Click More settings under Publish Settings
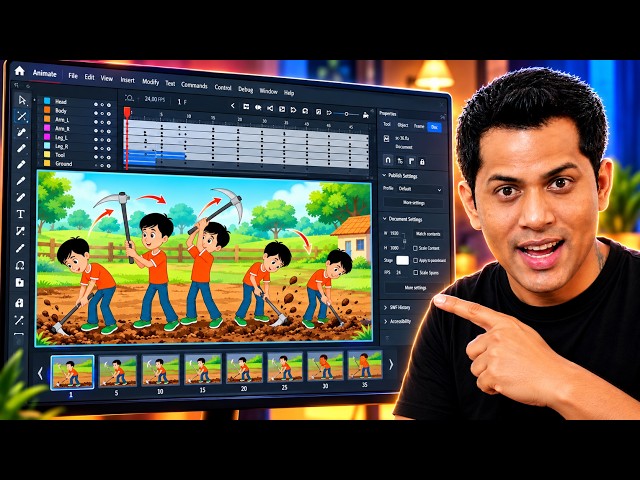 [413, 202]
